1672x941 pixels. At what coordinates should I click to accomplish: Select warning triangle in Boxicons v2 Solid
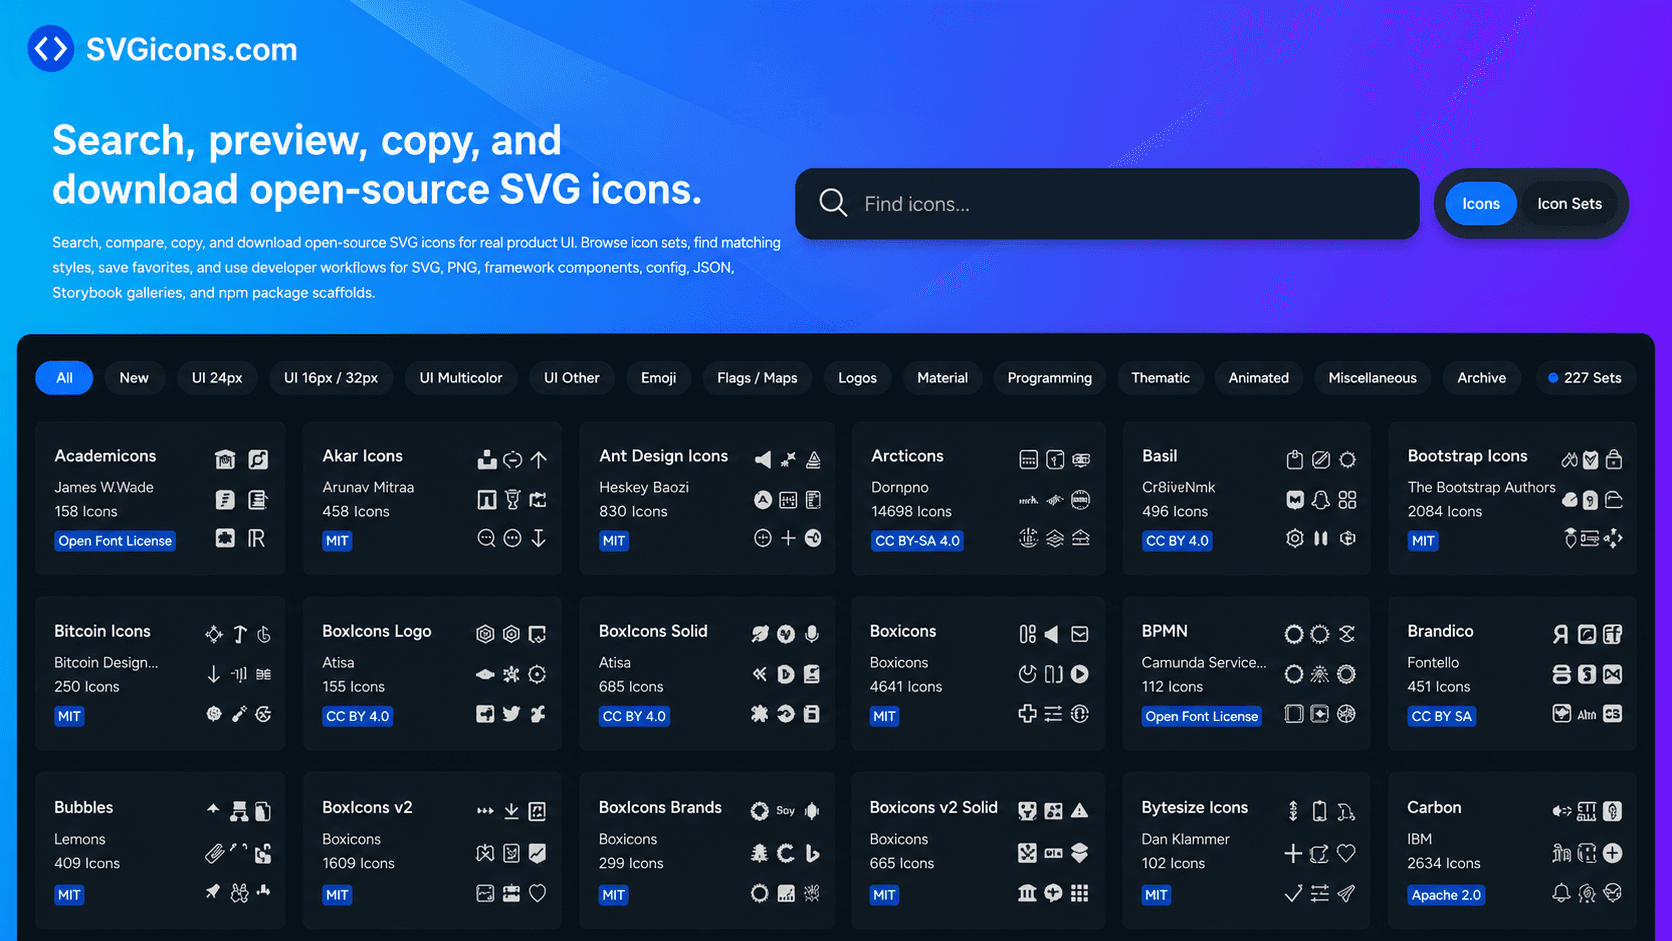[x=1080, y=811]
